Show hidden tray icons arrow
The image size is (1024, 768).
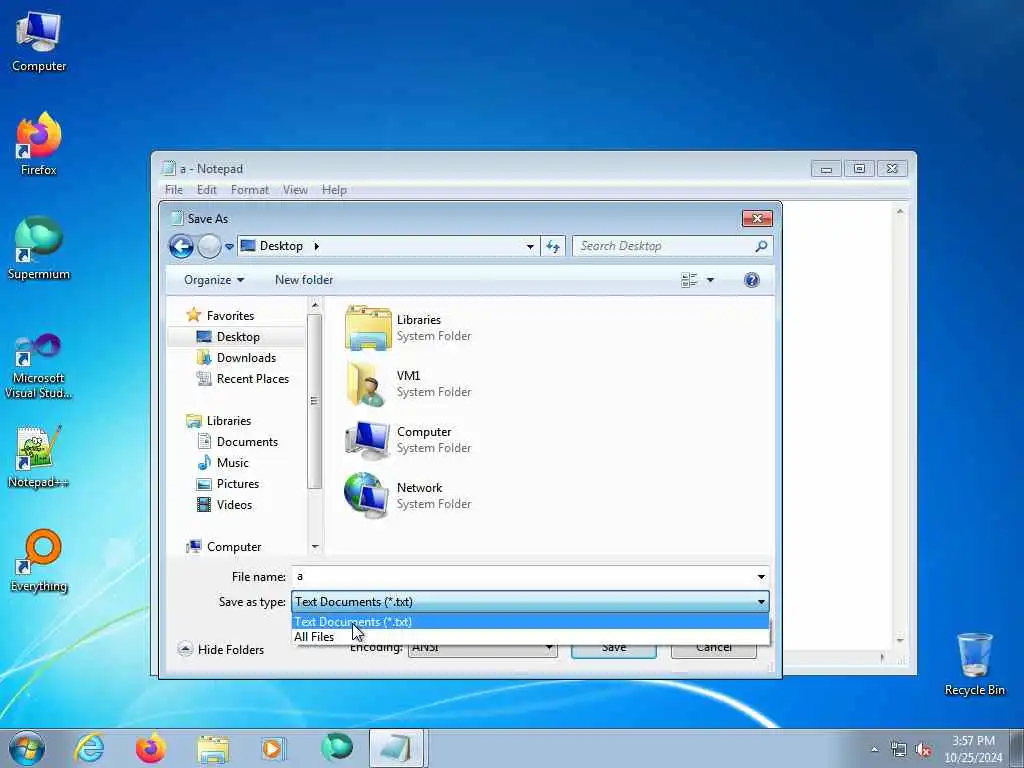[x=874, y=750]
